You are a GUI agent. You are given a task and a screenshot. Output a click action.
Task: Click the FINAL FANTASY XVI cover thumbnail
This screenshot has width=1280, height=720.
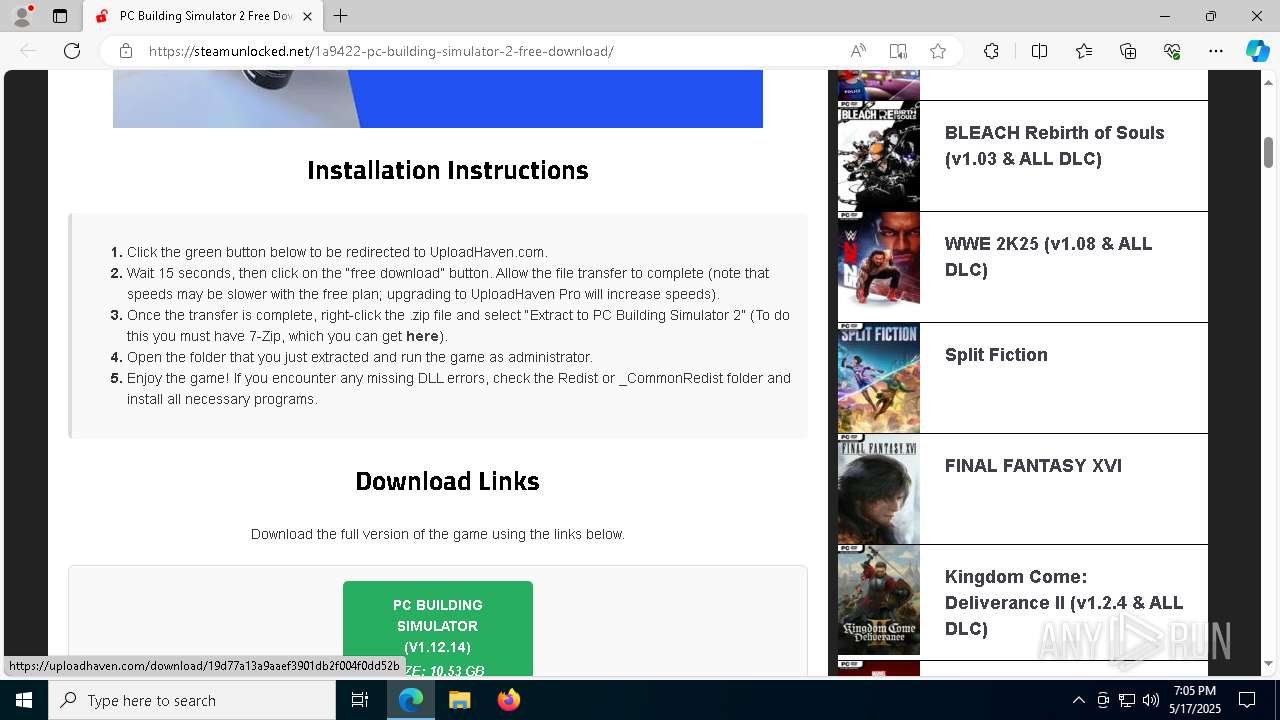point(879,489)
